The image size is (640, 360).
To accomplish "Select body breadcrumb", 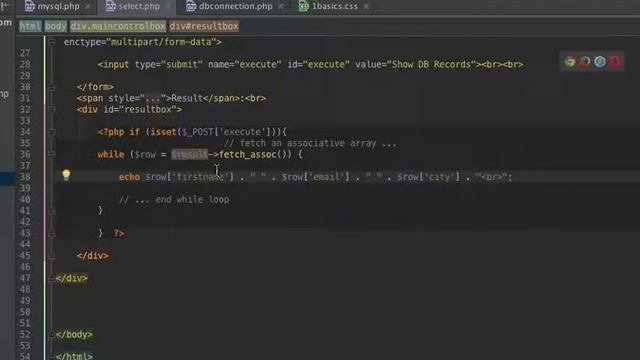I will pos(56,26).
